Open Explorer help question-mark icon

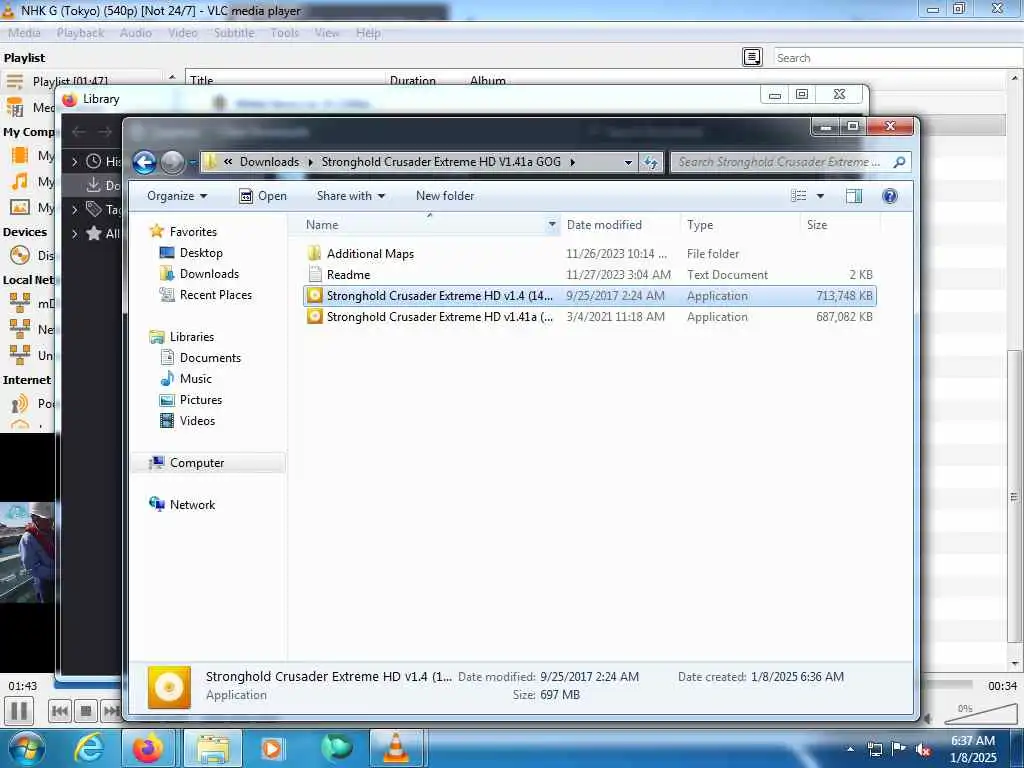point(889,196)
